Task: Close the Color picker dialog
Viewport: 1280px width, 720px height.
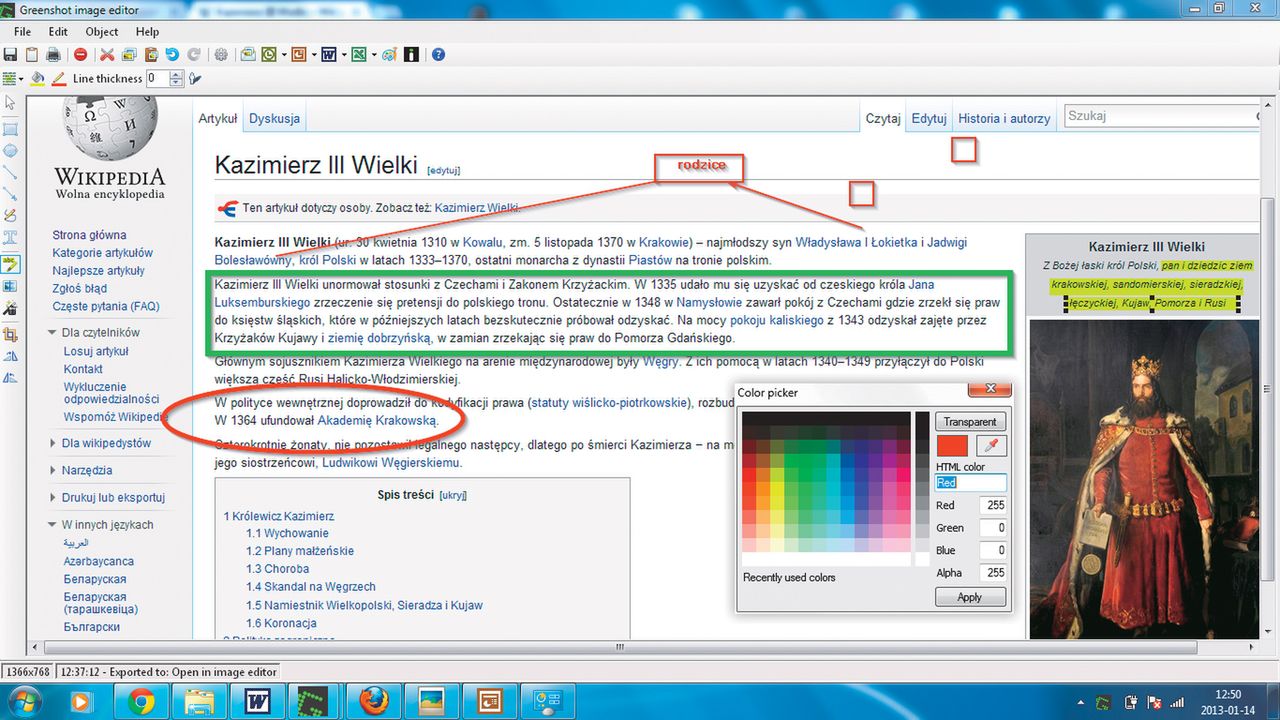Action: [x=990, y=390]
